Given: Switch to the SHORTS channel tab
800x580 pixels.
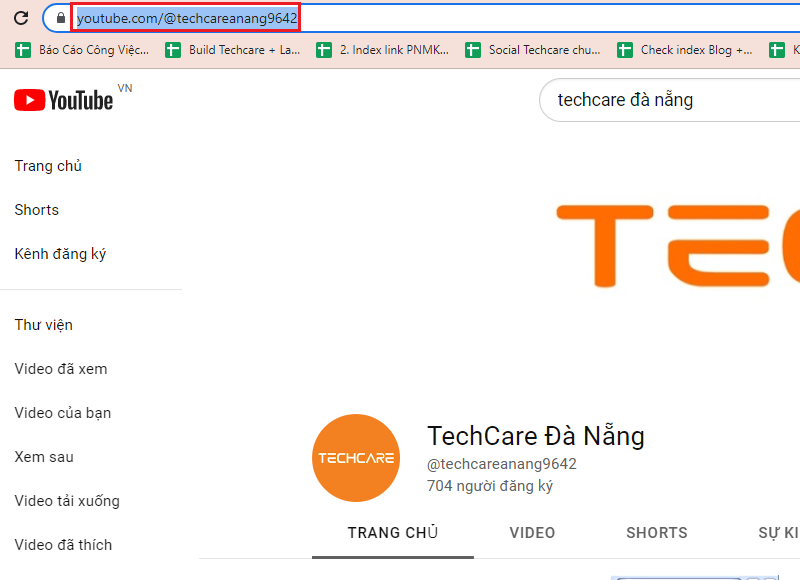Looking at the screenshot, I should click(x=656, y=533).
